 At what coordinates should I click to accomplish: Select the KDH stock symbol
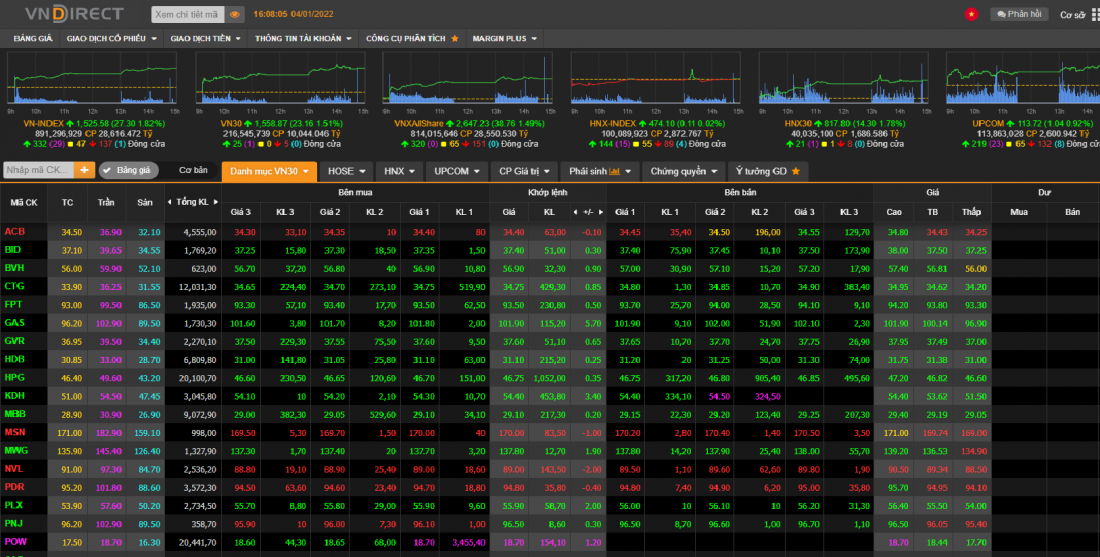point(15,396)
